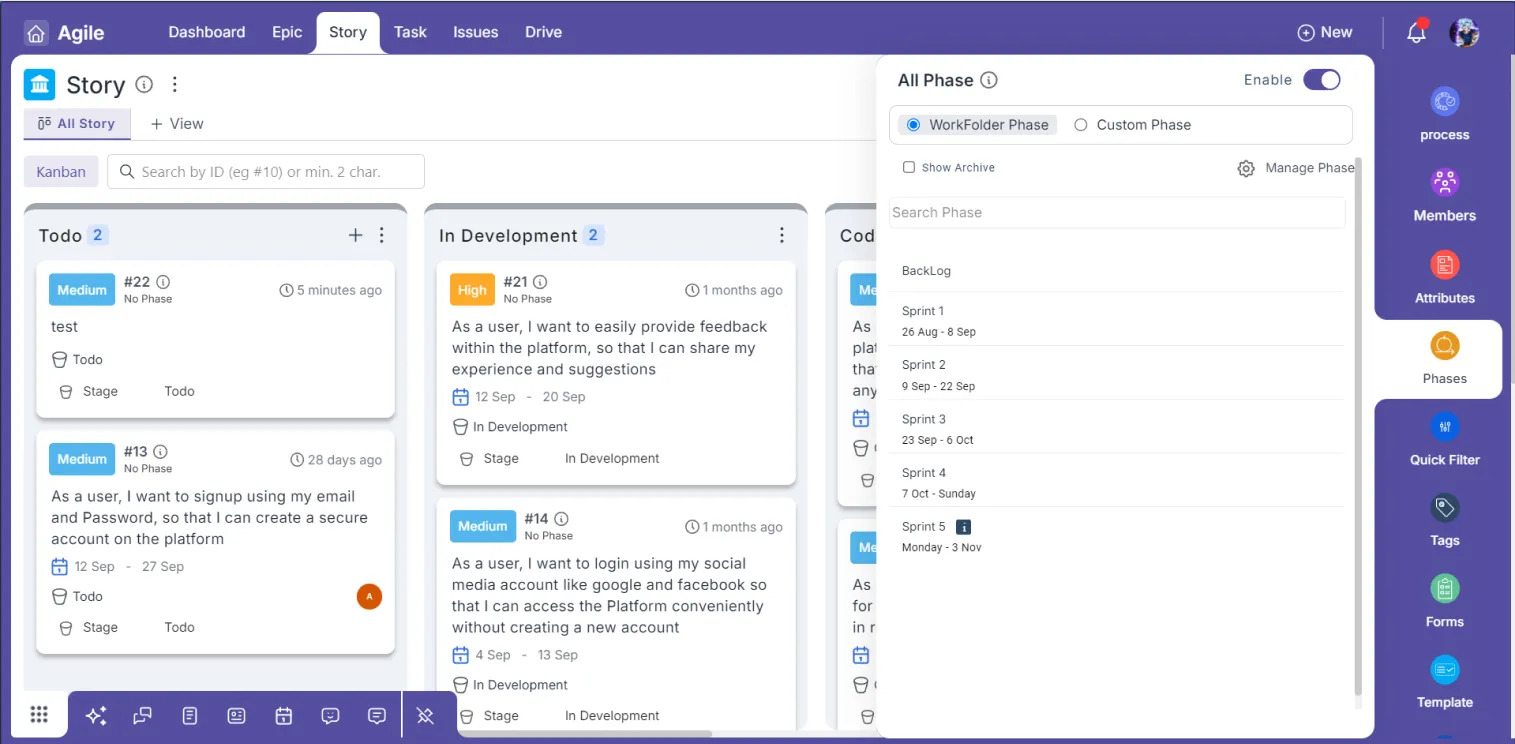Open the comment lines icon in bottom toolbar
This screenshot has height=744, width=1515.
pos(377,716)
